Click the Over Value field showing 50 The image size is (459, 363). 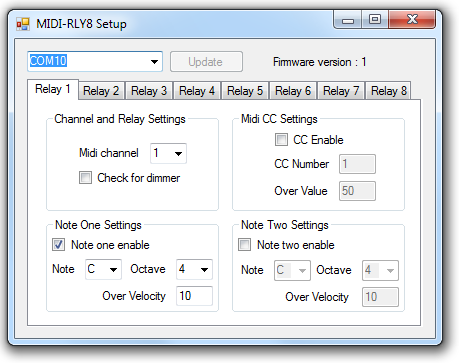pos(357,191)
